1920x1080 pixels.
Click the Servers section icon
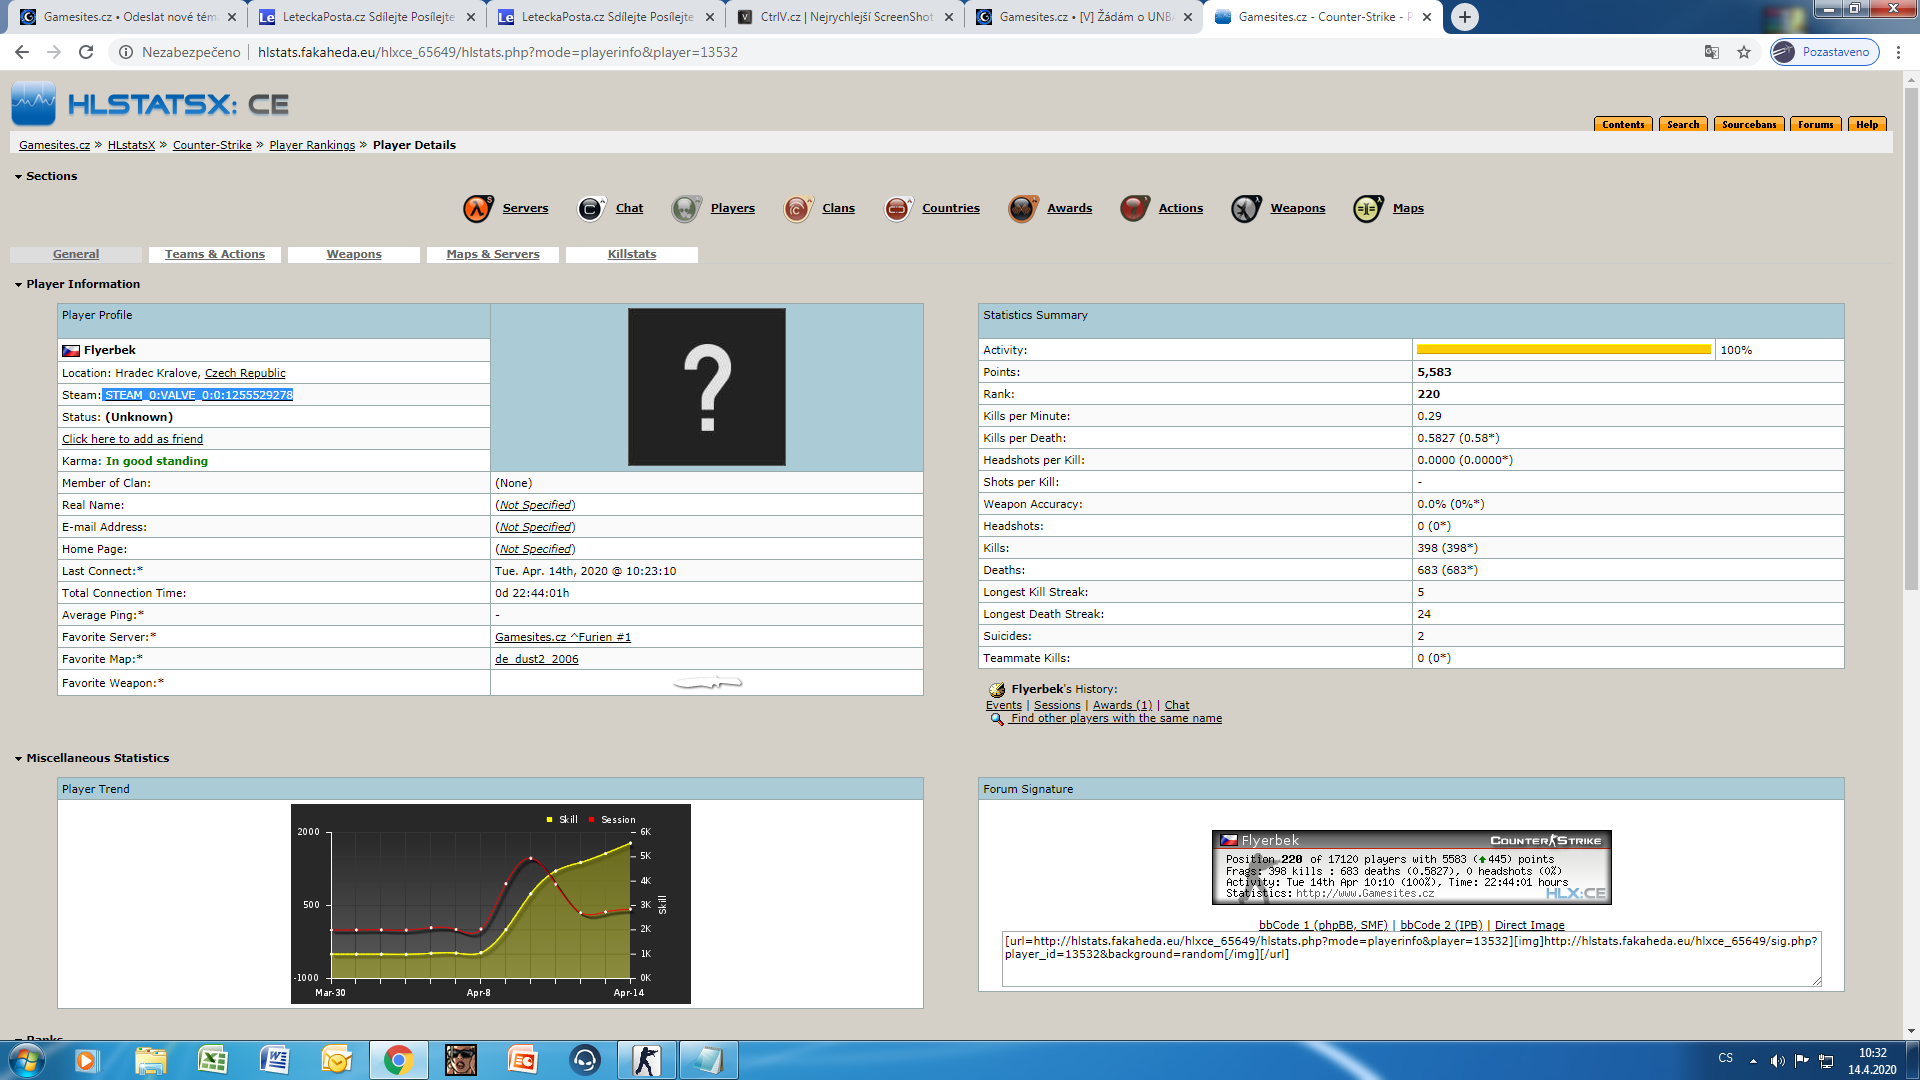(478, 208)
